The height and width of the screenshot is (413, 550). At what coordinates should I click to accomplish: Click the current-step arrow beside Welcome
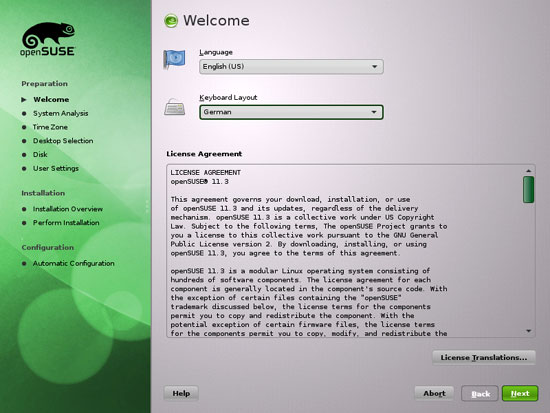[24, 100]
